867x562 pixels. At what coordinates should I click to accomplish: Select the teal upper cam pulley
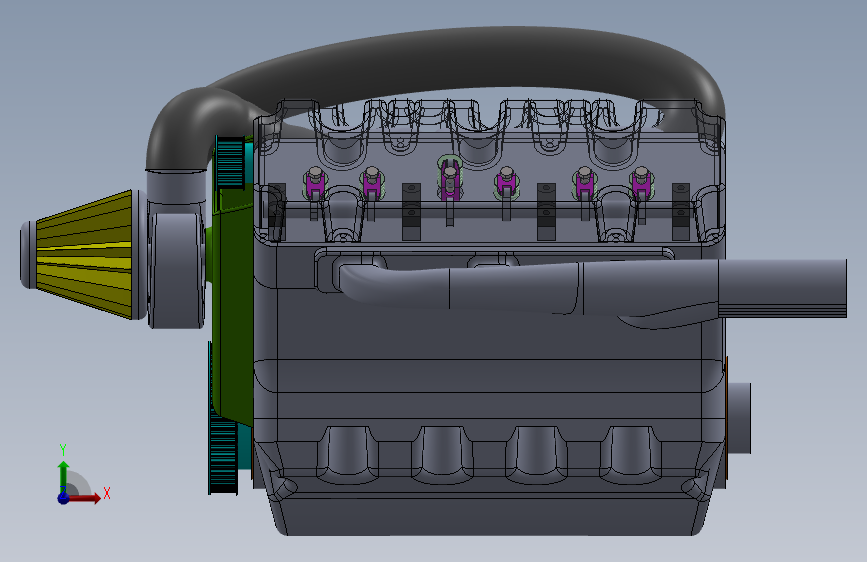229,162
